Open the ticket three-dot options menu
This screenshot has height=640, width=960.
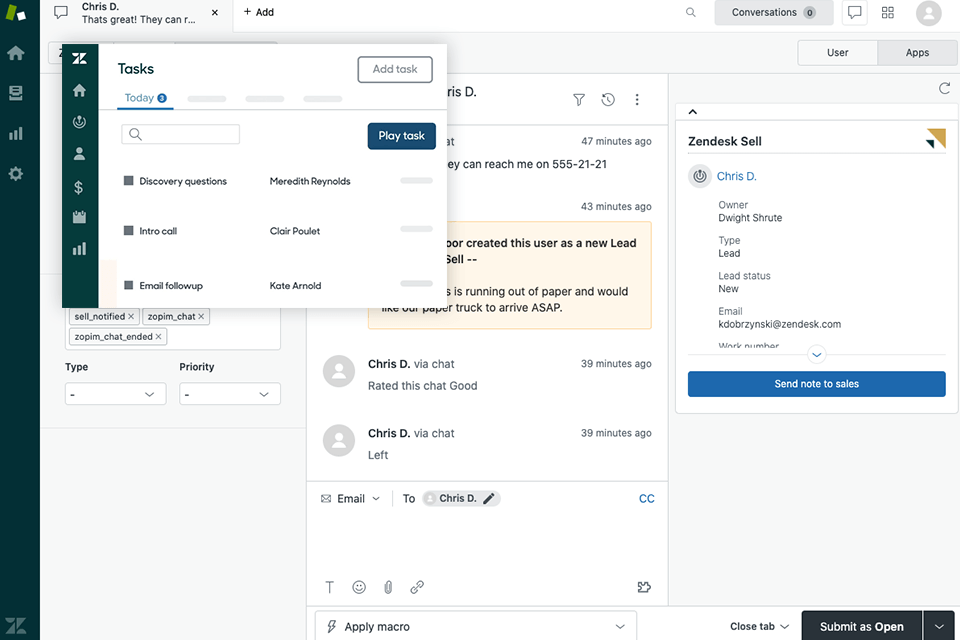click(637, 99)
